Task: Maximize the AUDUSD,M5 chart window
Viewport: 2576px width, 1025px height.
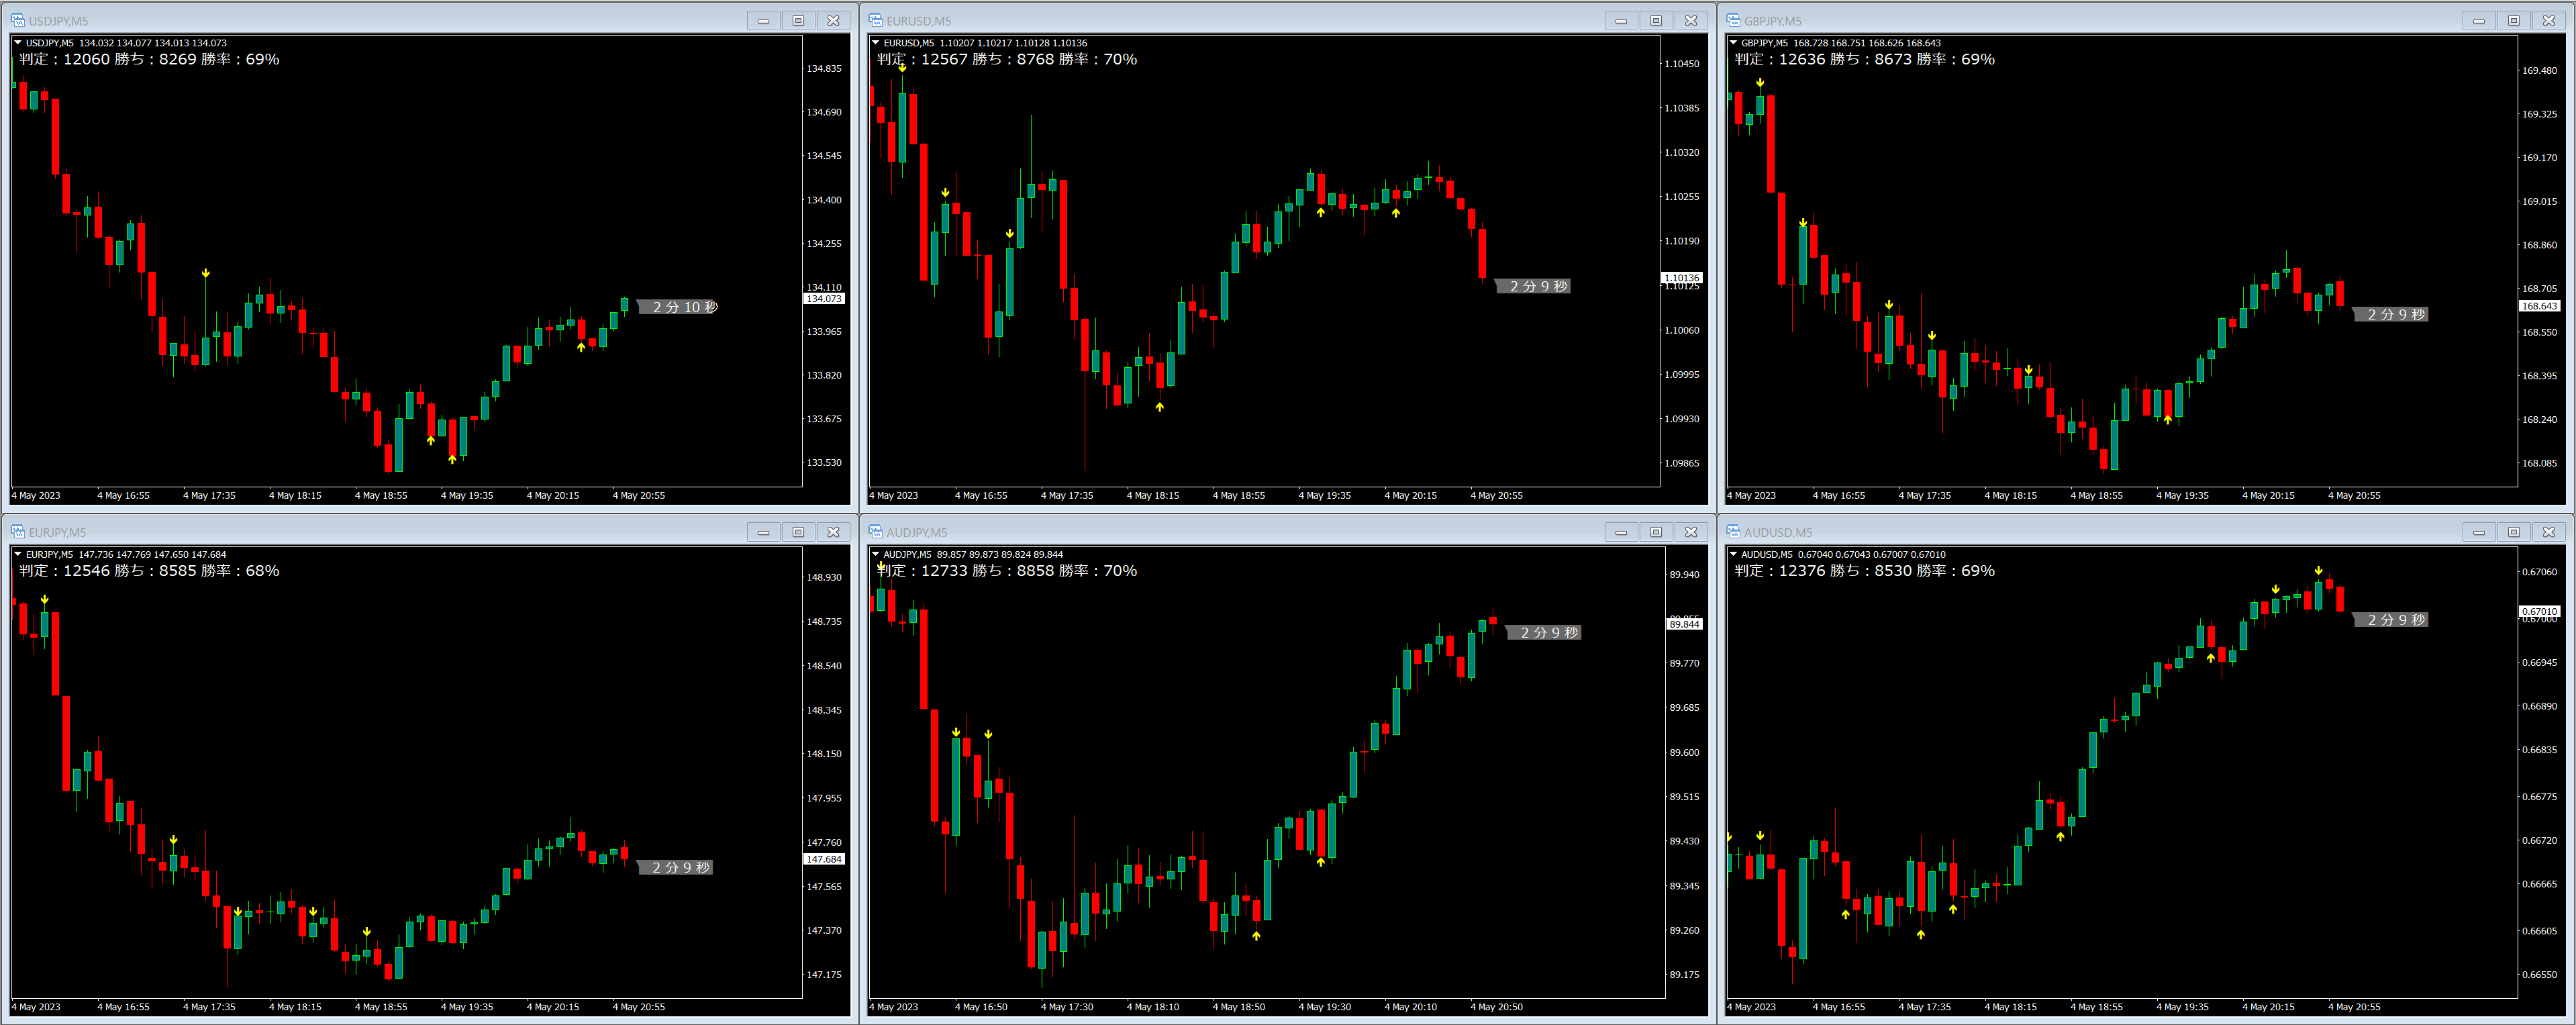Action: 2514,532
